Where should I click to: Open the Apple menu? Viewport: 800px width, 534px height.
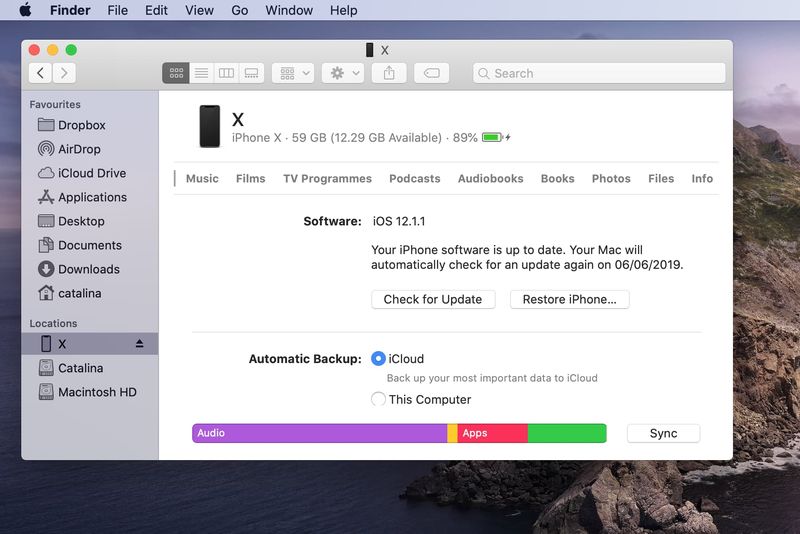[x=25, y=10]
